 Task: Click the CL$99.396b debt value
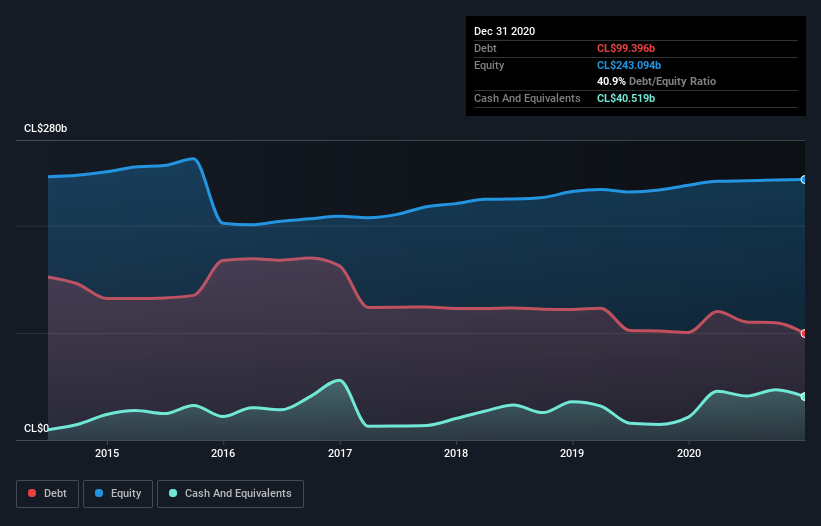click(x=626, y=48)
